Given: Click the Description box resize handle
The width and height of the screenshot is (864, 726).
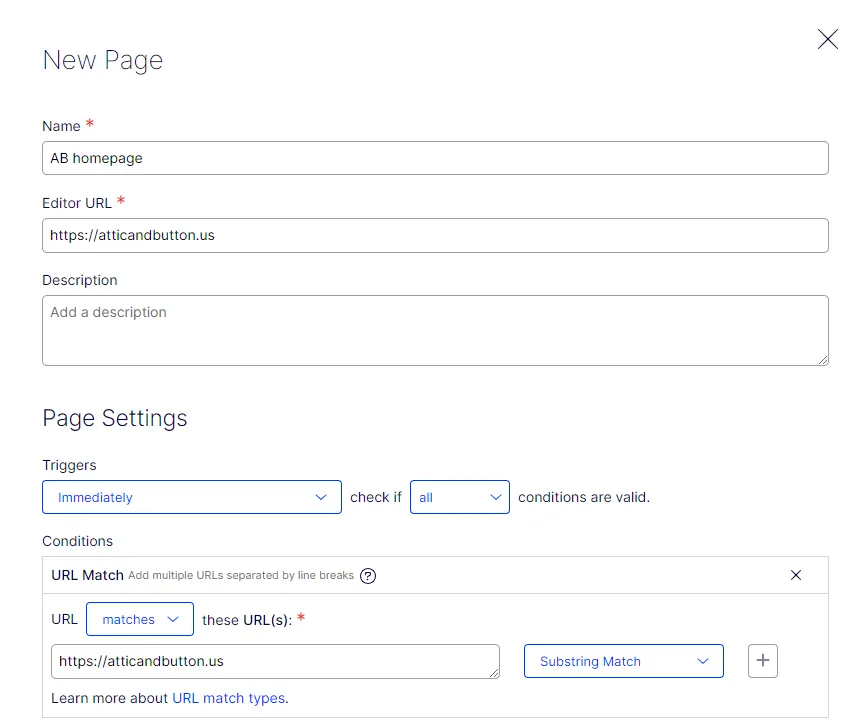Looking at the screenshot, I should pyautogui.click(x=823, y=360).
